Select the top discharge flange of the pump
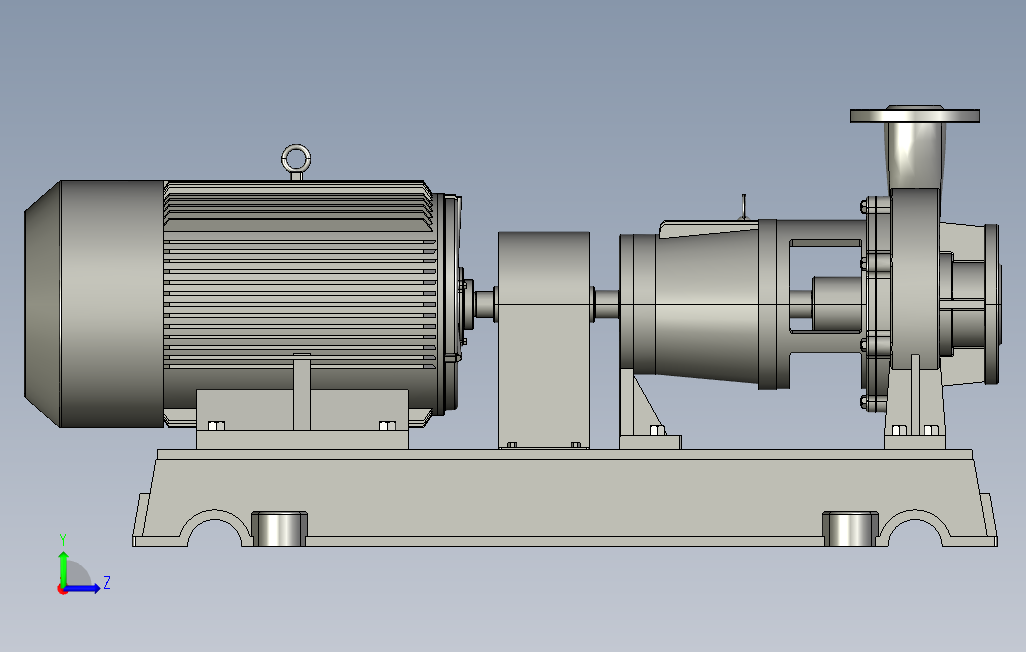The image size is (1026, 652). coord(915,115)
